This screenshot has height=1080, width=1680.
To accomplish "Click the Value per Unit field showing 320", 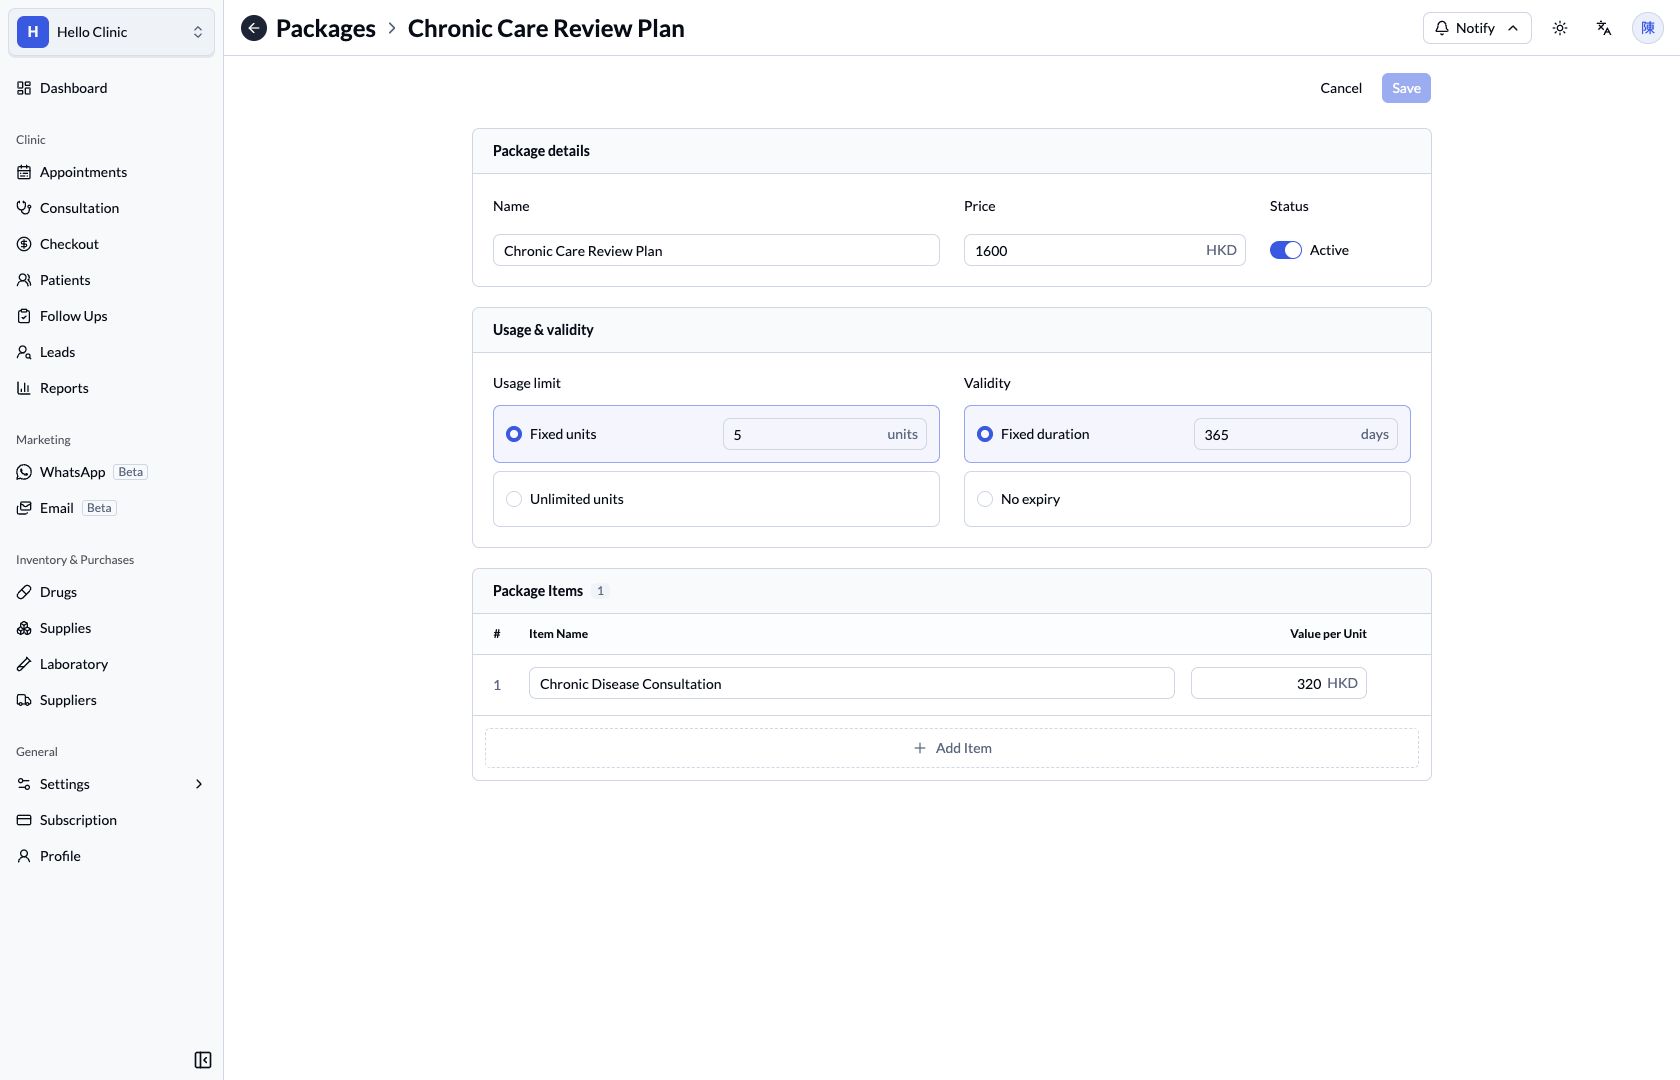I will pos(1279,683).
